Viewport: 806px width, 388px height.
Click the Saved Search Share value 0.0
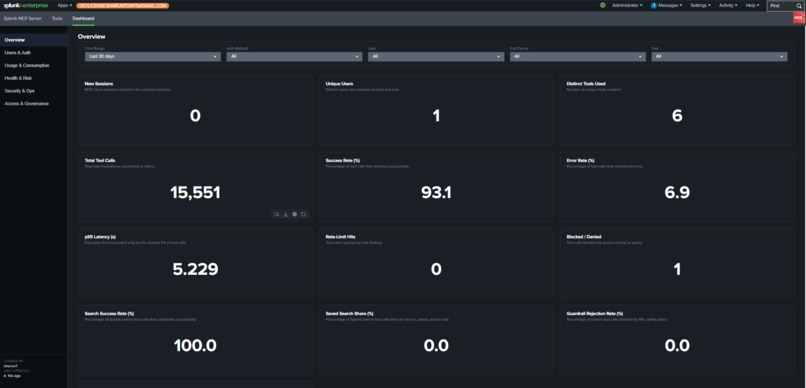click(x=436, y=346)
